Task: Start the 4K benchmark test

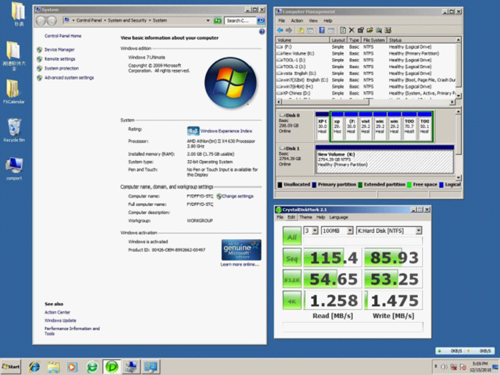Action: 292,301
